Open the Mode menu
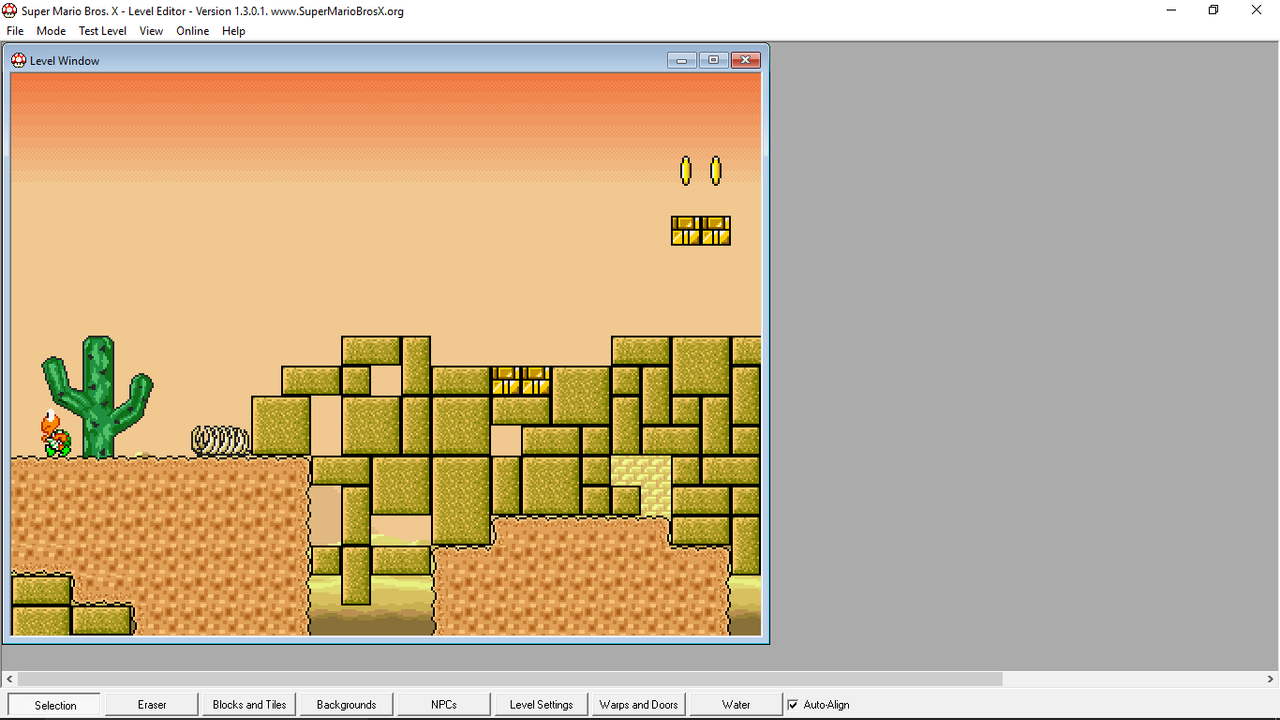The width and height of the screenshot is (1280, 720). pyautogui.click(x=50, y=31)
